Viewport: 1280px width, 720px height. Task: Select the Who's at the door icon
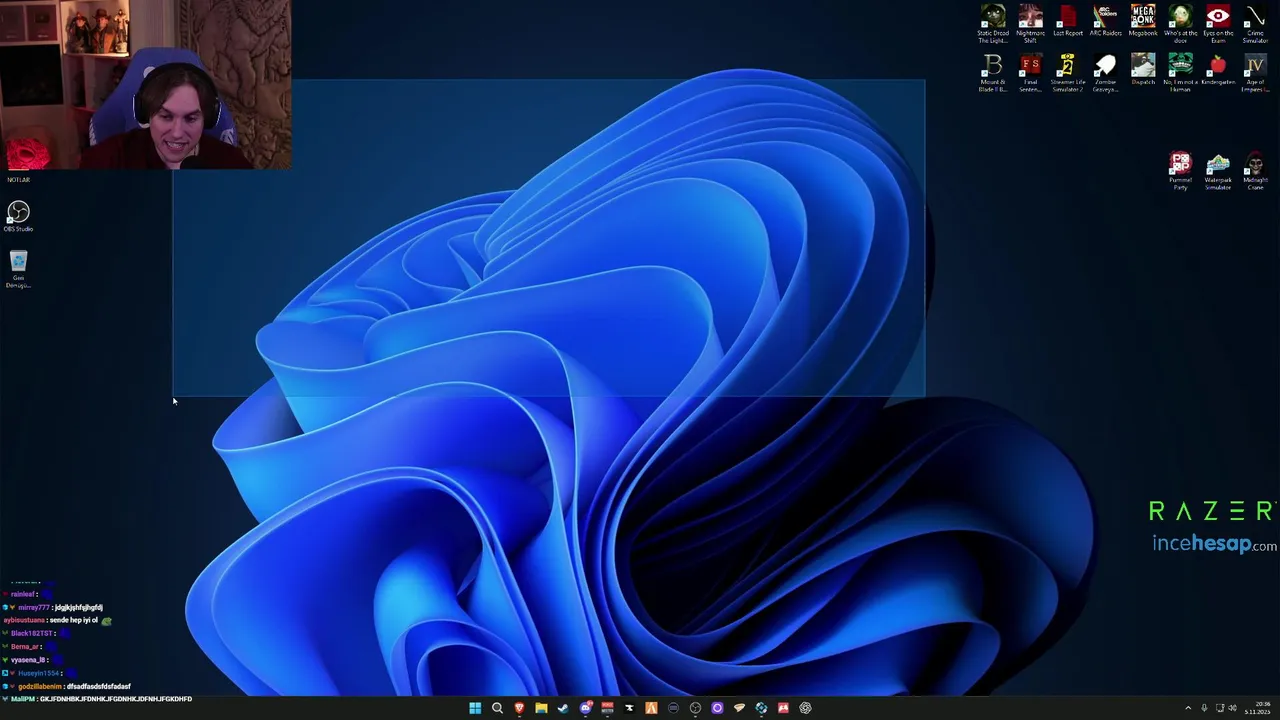tap(1180, 24)
